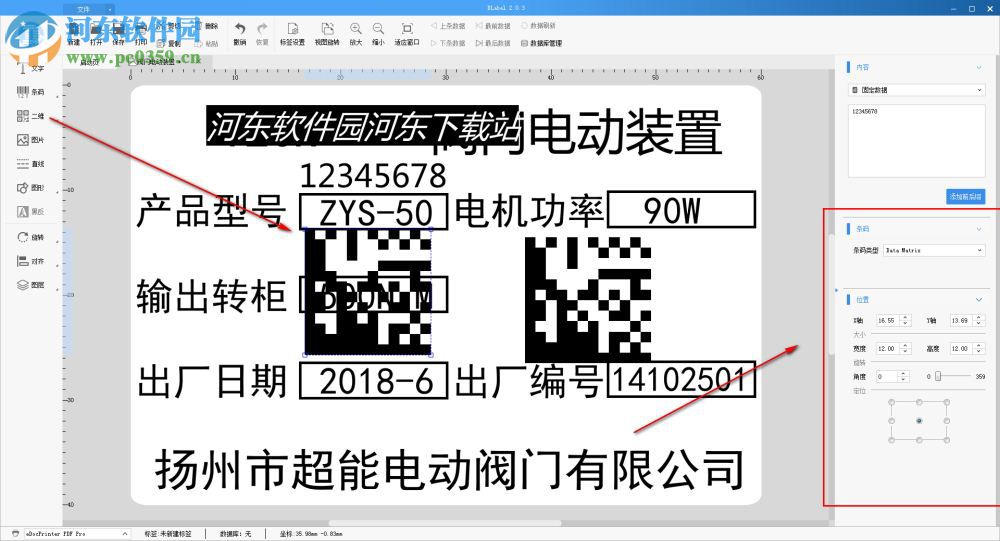
Task: Click the Paste (粘贴) toolbar item
Action: click(207, 43)
